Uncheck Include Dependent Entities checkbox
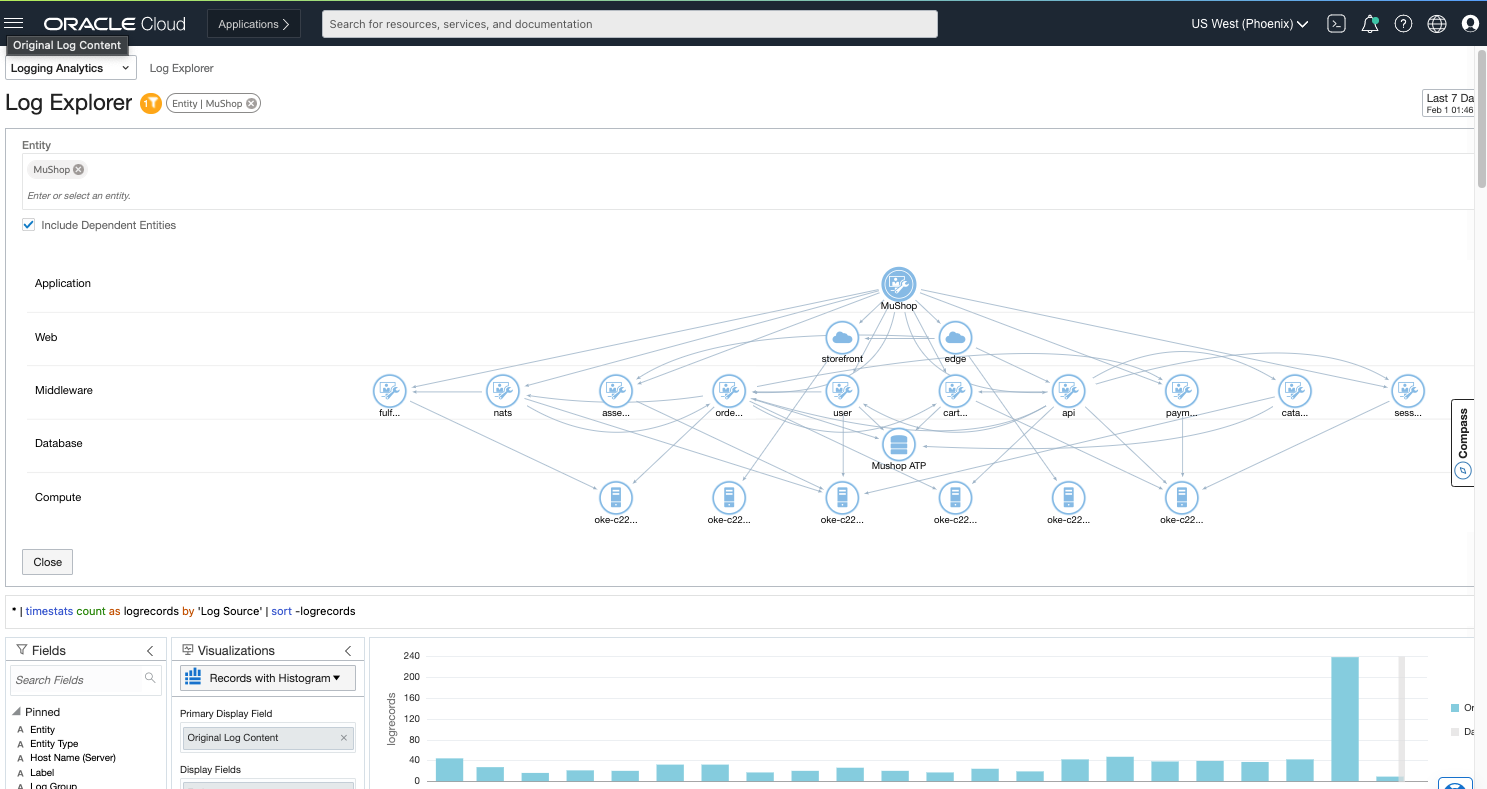1487x789 pixels. 29,225
